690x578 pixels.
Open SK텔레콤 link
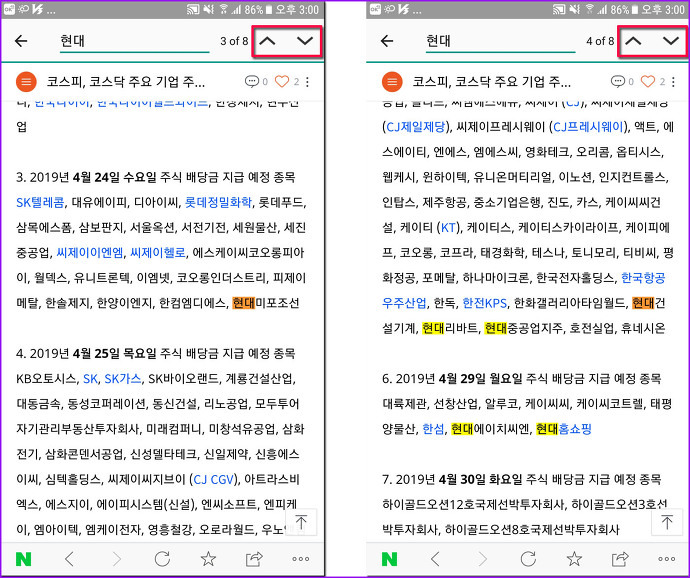coord(40,202)
